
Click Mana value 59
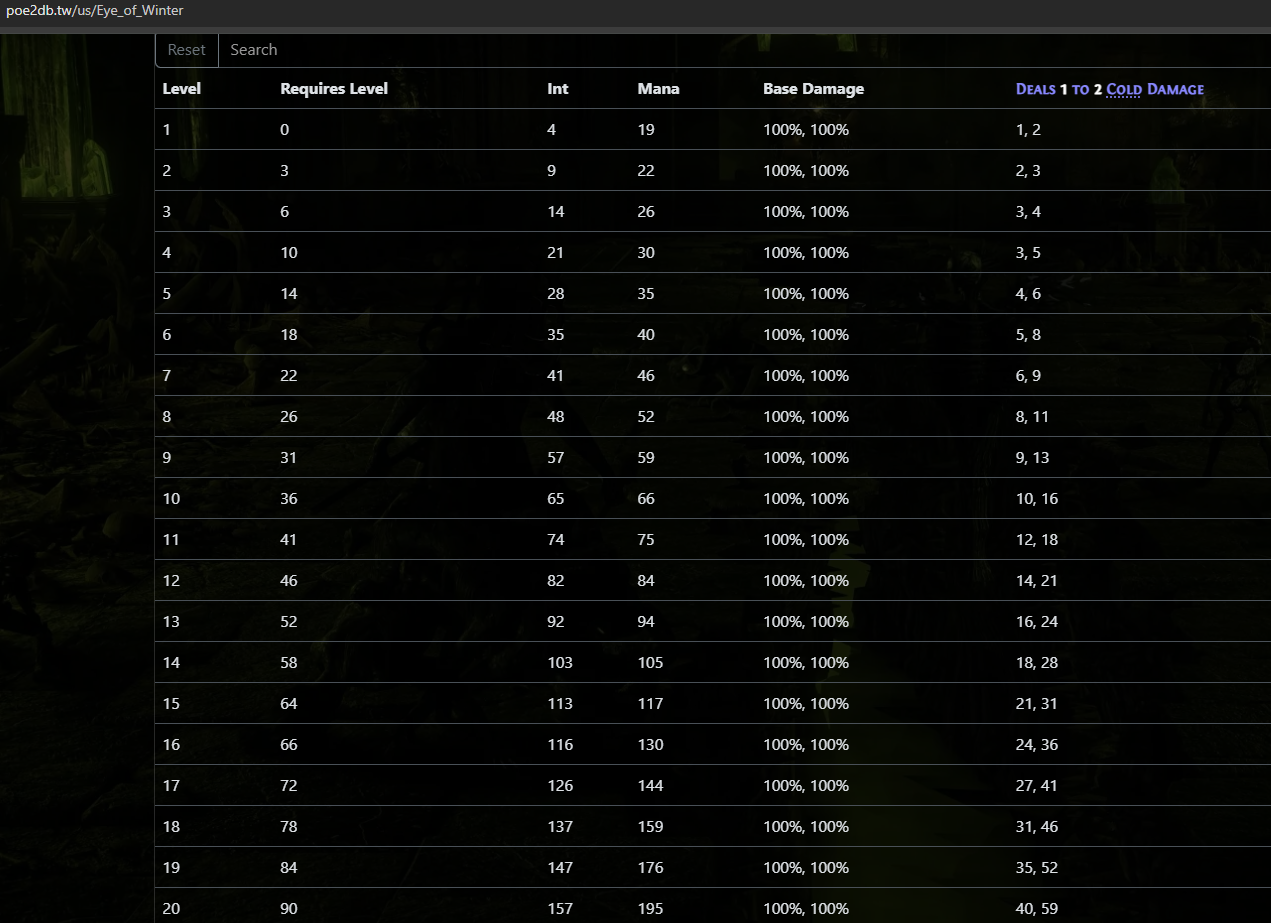(646, 458)
